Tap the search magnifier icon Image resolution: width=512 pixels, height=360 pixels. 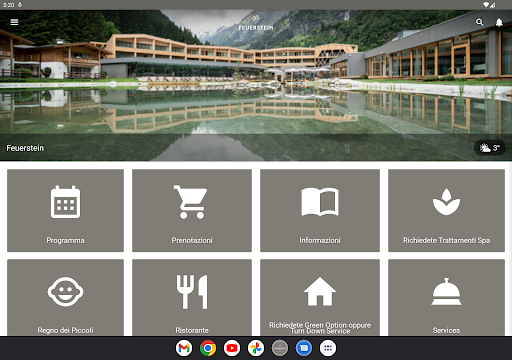pos(479,22)
